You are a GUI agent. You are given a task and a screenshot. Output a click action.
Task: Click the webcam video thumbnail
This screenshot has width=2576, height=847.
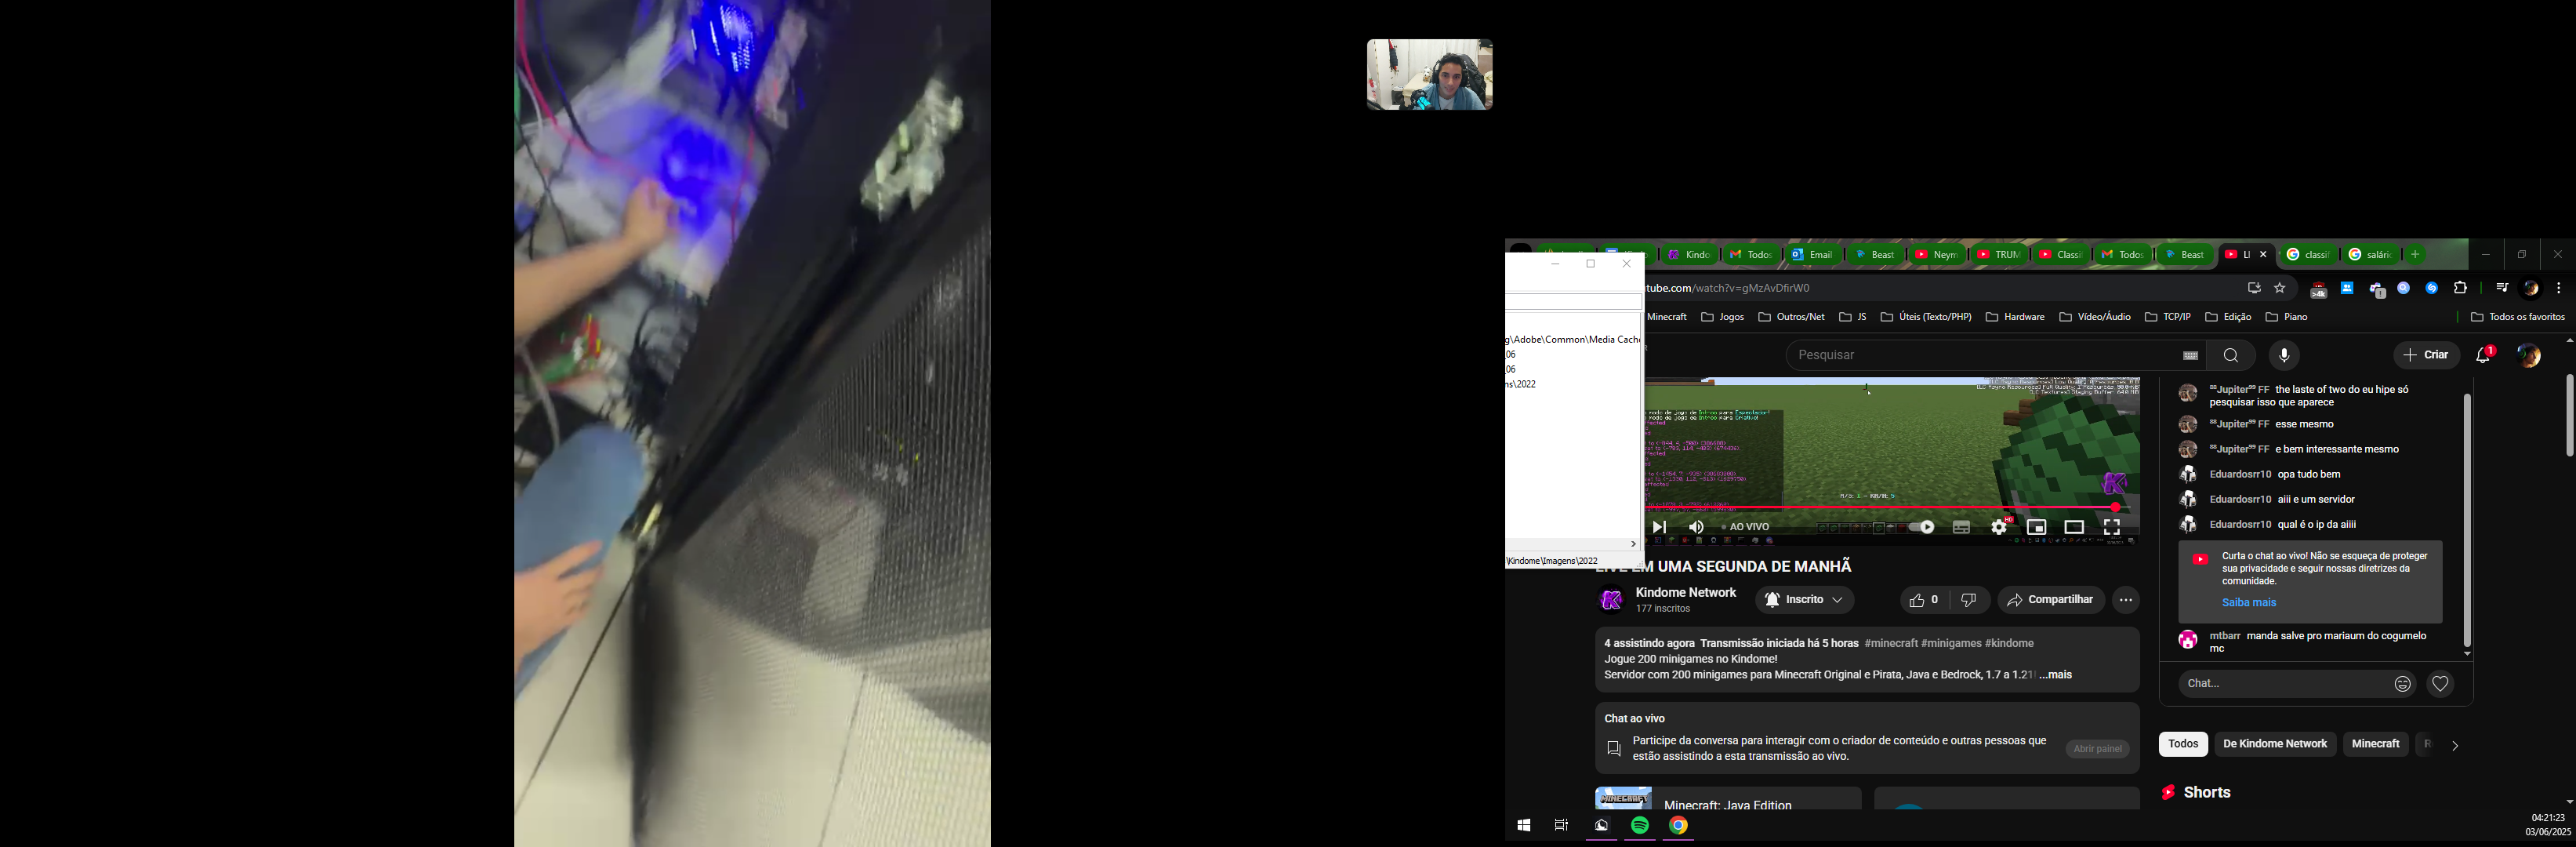click(1430, 75)
